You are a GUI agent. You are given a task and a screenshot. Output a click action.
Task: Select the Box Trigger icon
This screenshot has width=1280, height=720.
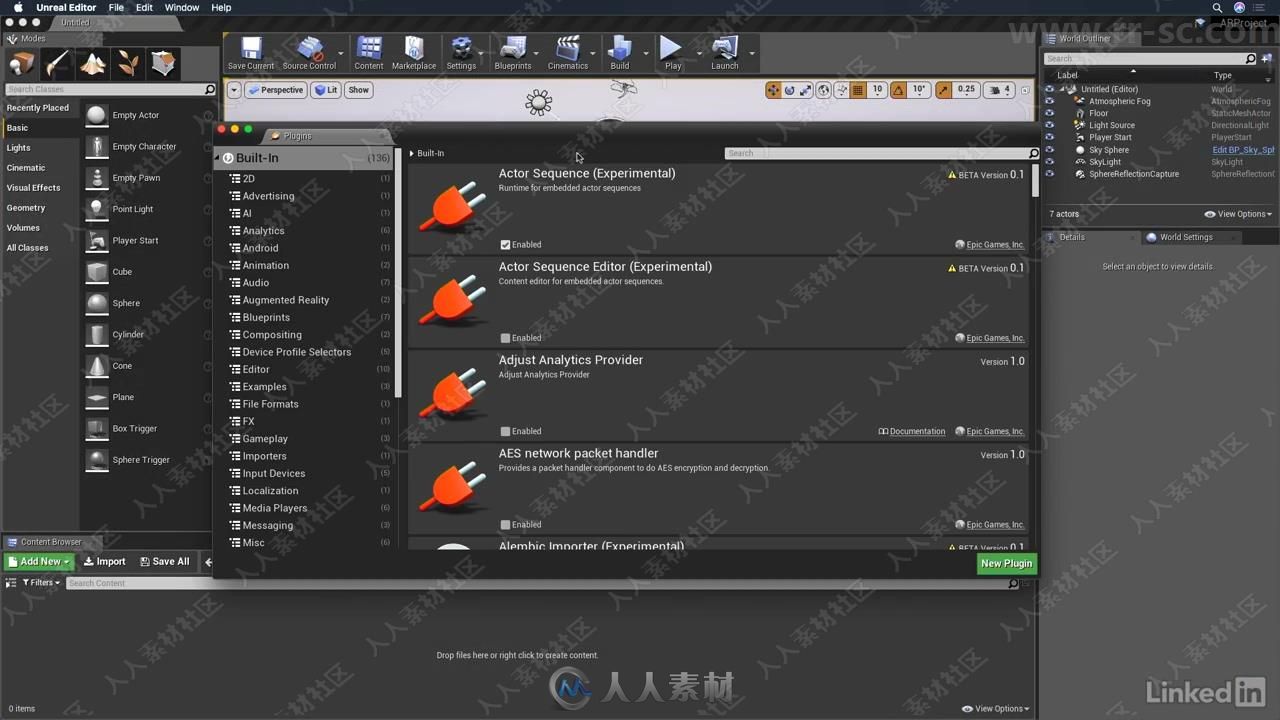(x=97, y=428)
